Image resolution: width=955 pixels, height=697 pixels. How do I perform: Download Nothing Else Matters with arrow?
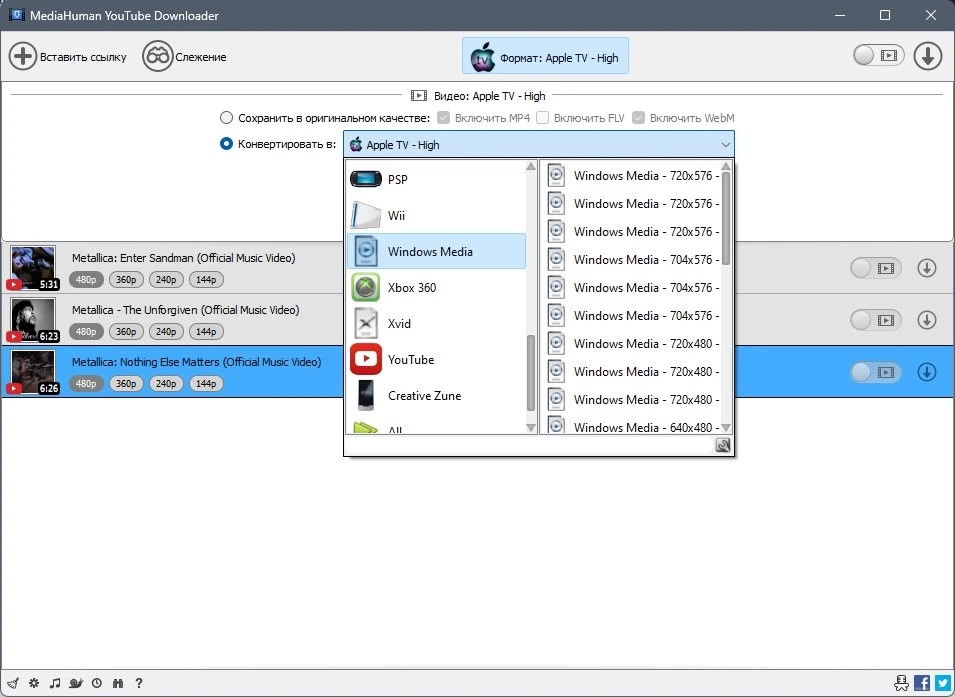pos(927,372)
